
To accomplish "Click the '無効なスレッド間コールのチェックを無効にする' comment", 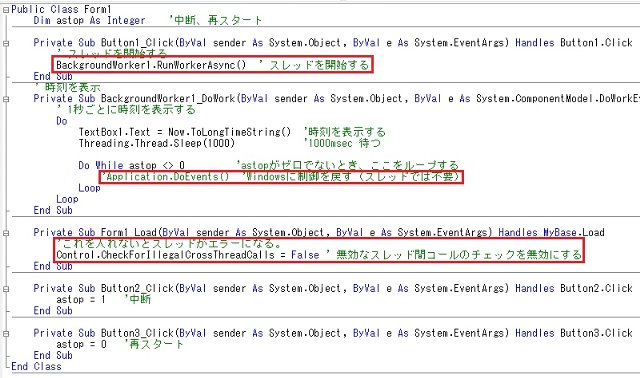I will pos(454,255).
